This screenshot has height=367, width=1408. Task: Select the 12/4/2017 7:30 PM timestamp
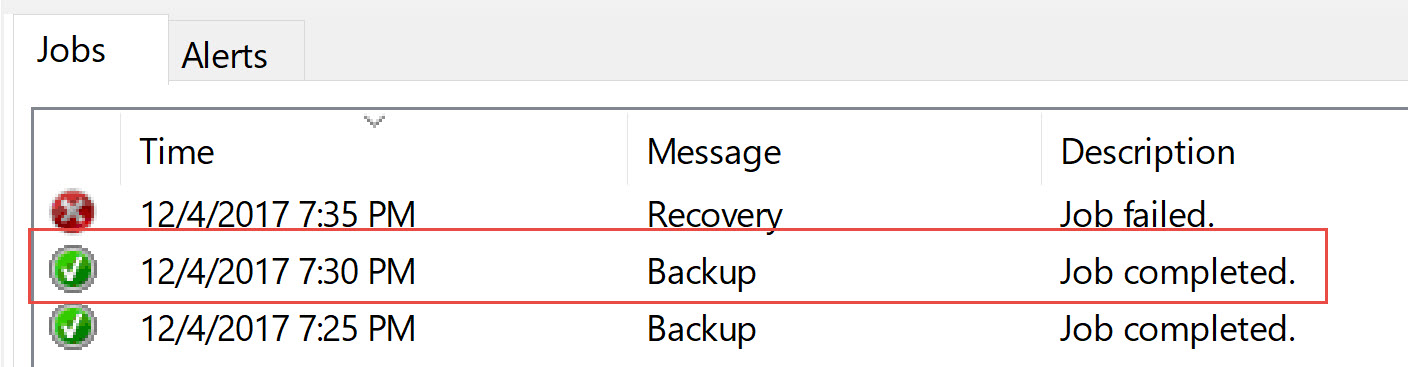tap(277, 271)
